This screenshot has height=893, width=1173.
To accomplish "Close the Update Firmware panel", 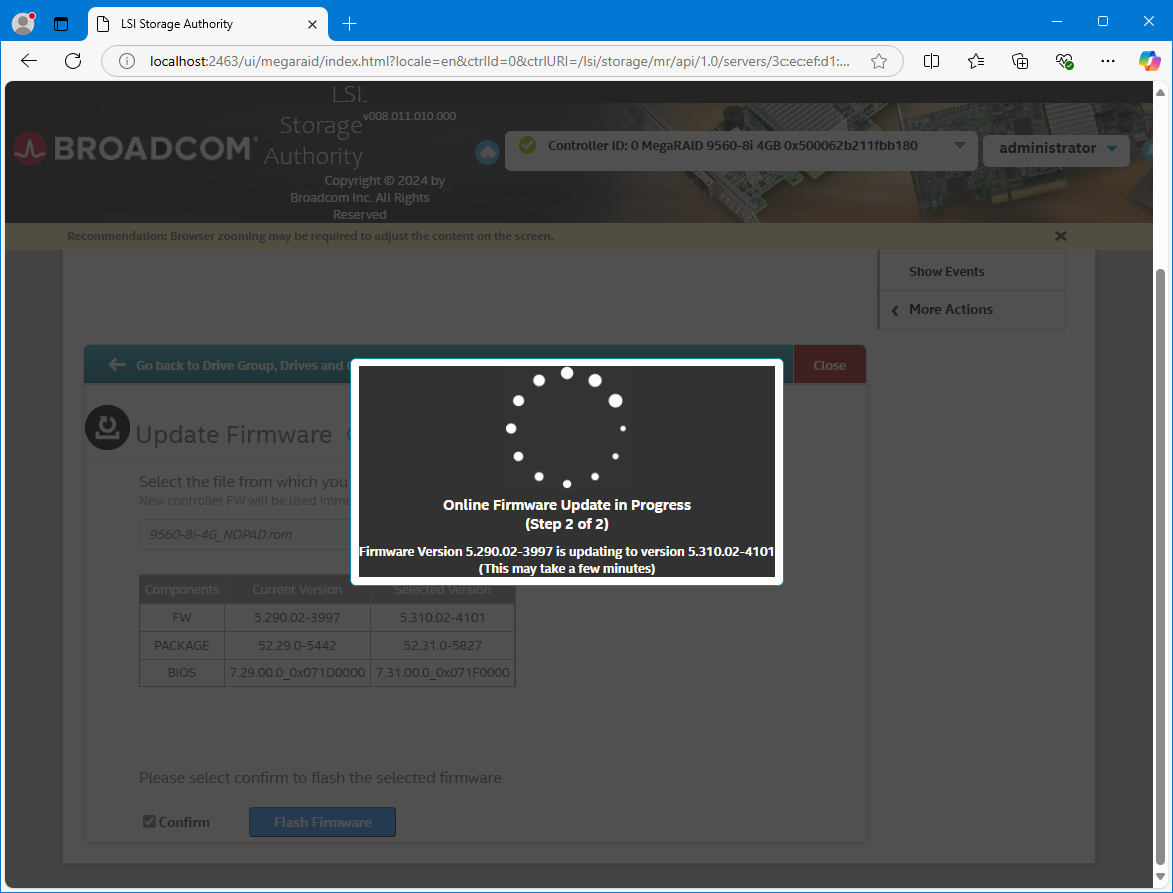I will tap(830, 366).
